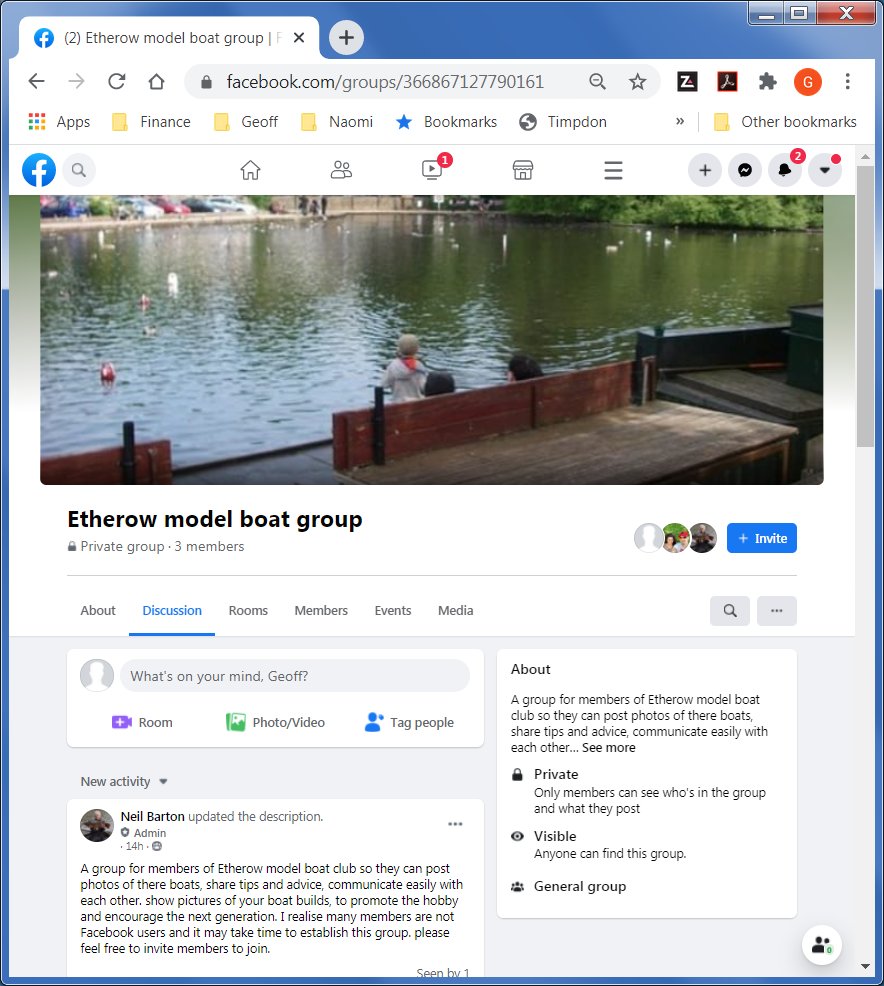Switch to the Members tab
The width and height of the screenshot is (884, 986).
[x=320, y=610]
